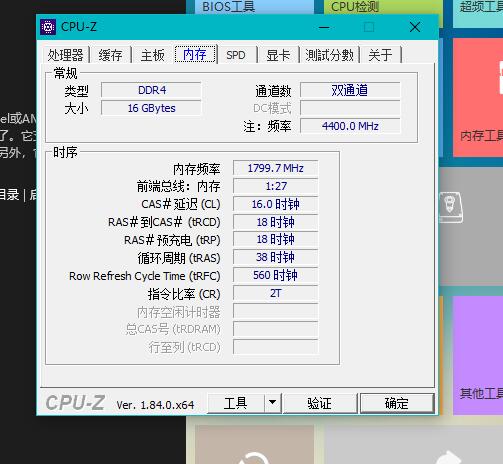
Task: Click the 2T command rate value
Action: (x=276, y=293)
